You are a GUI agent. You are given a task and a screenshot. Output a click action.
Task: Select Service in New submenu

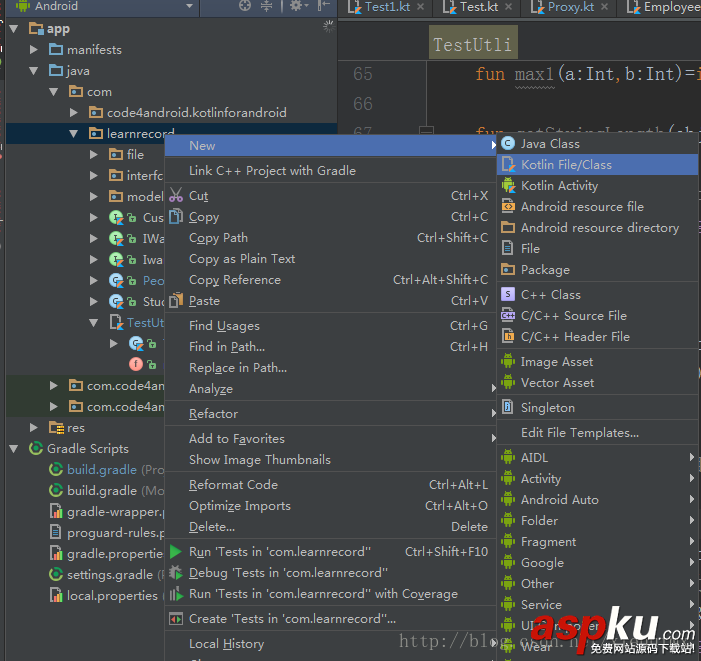coord(597,605)
